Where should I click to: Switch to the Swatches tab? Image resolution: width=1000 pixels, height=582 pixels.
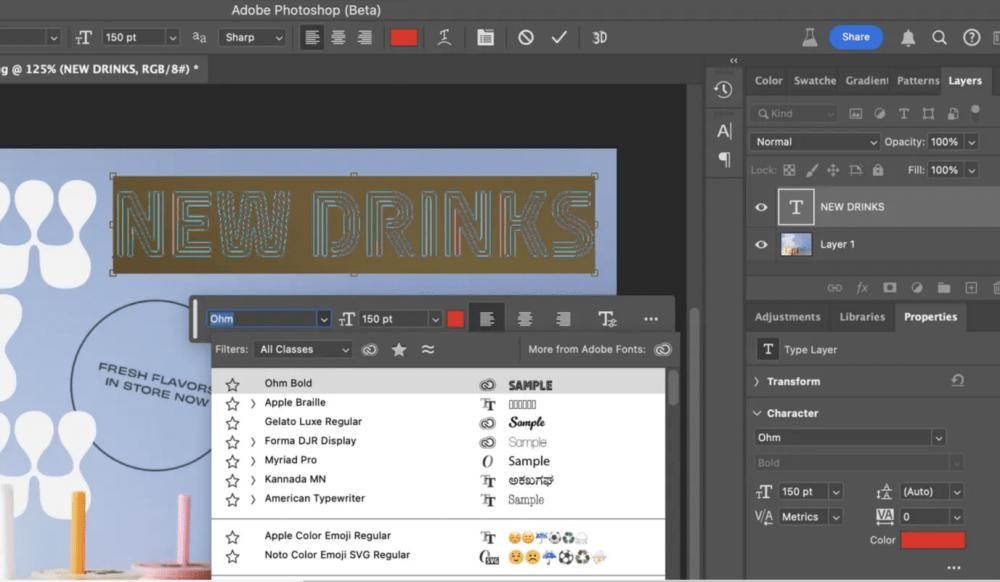click(814, 81)
